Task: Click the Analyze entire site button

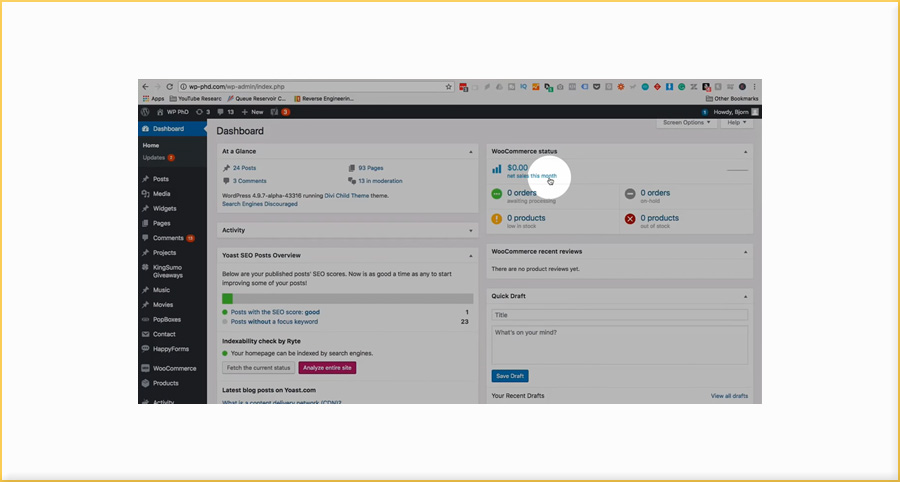Action: 327,368
